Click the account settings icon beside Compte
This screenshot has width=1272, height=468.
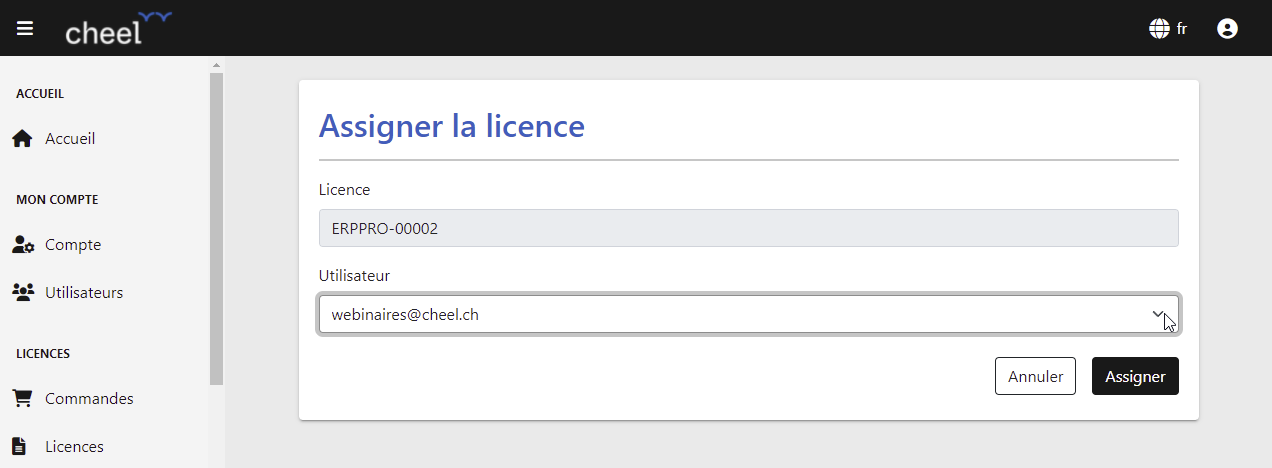(x=23, y=245)
